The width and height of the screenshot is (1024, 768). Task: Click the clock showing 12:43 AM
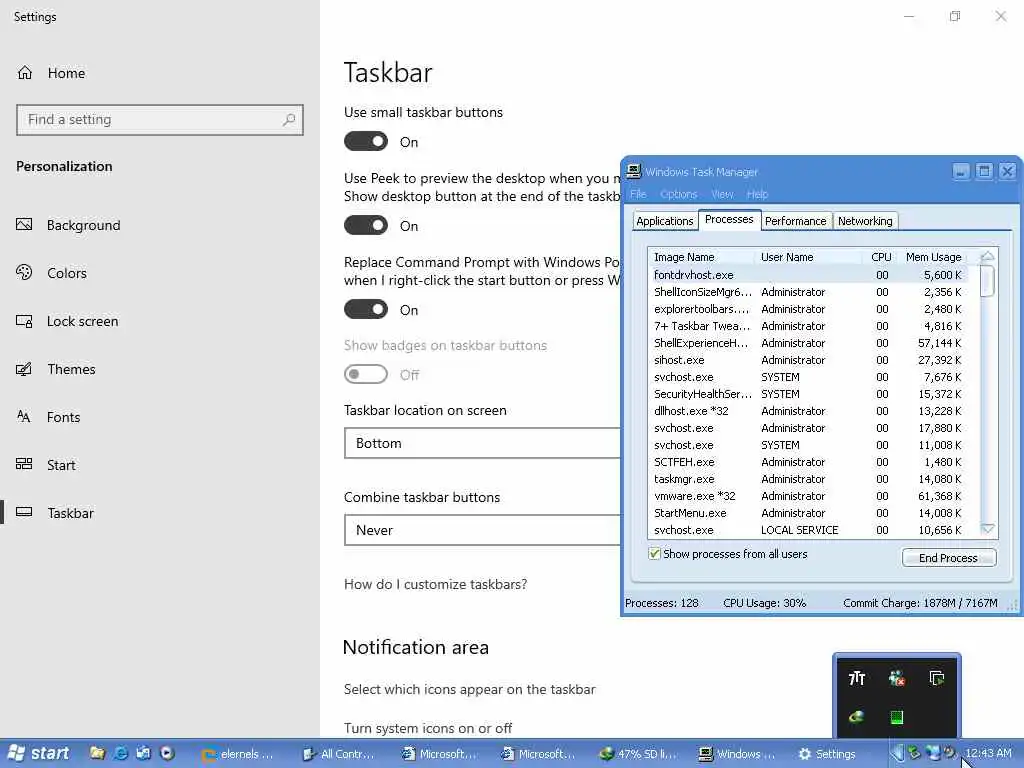(x=987, y=754)
